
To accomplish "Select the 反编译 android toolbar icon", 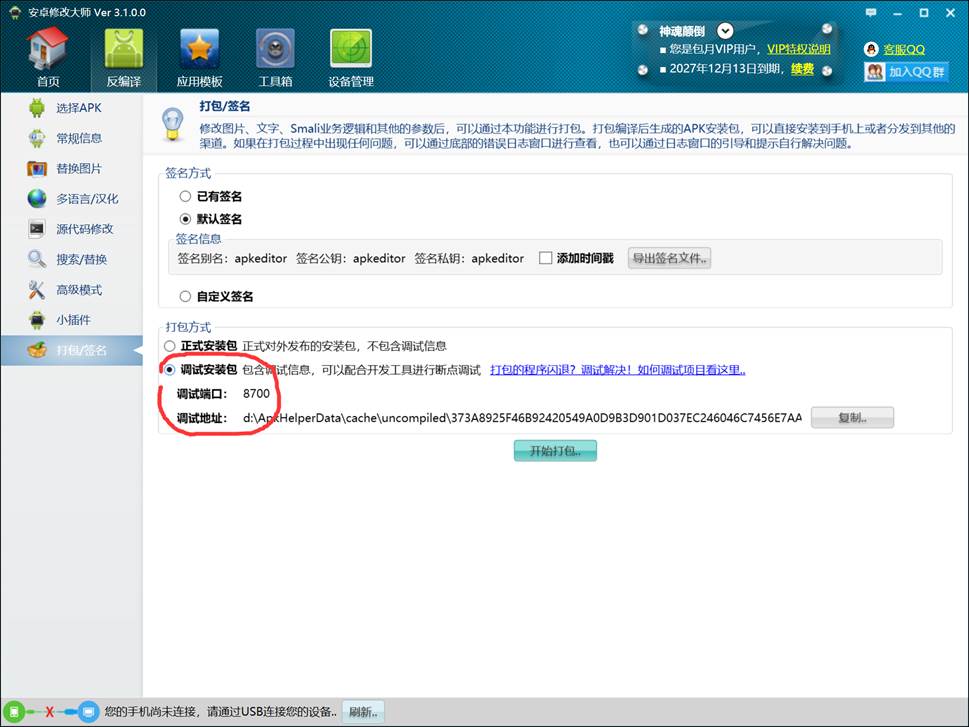I will (124, 48).
